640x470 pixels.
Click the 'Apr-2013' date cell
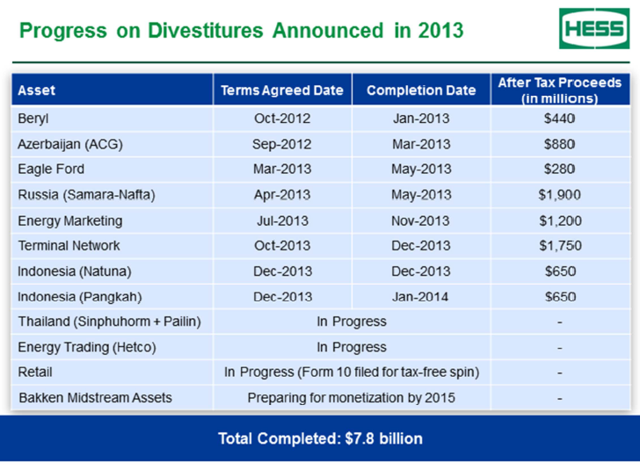click(282, 195)
